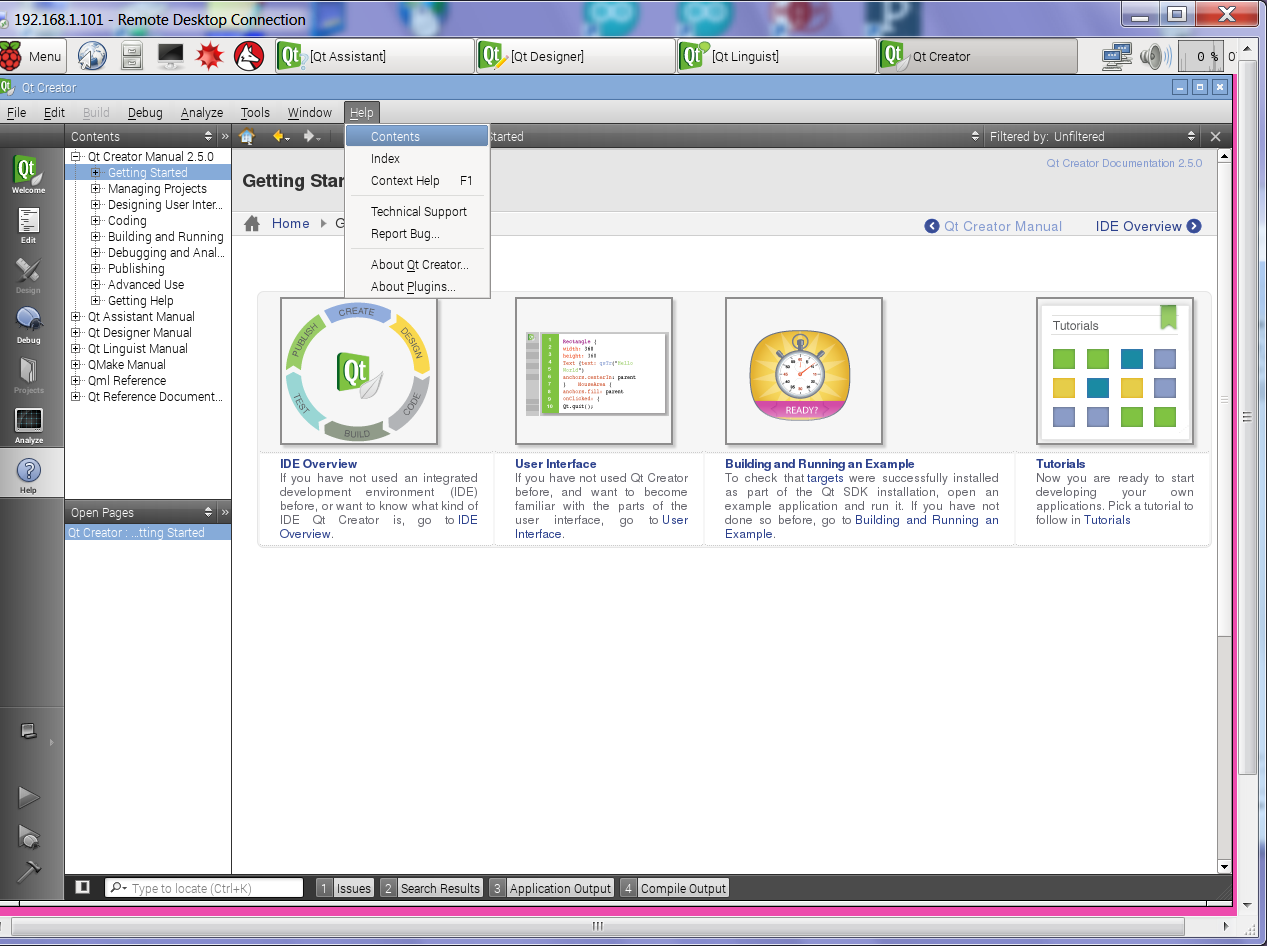Viewport: 1267px width, 946px height.
Task: Open the Tutorials heading link
Action: coord(1060,464)
